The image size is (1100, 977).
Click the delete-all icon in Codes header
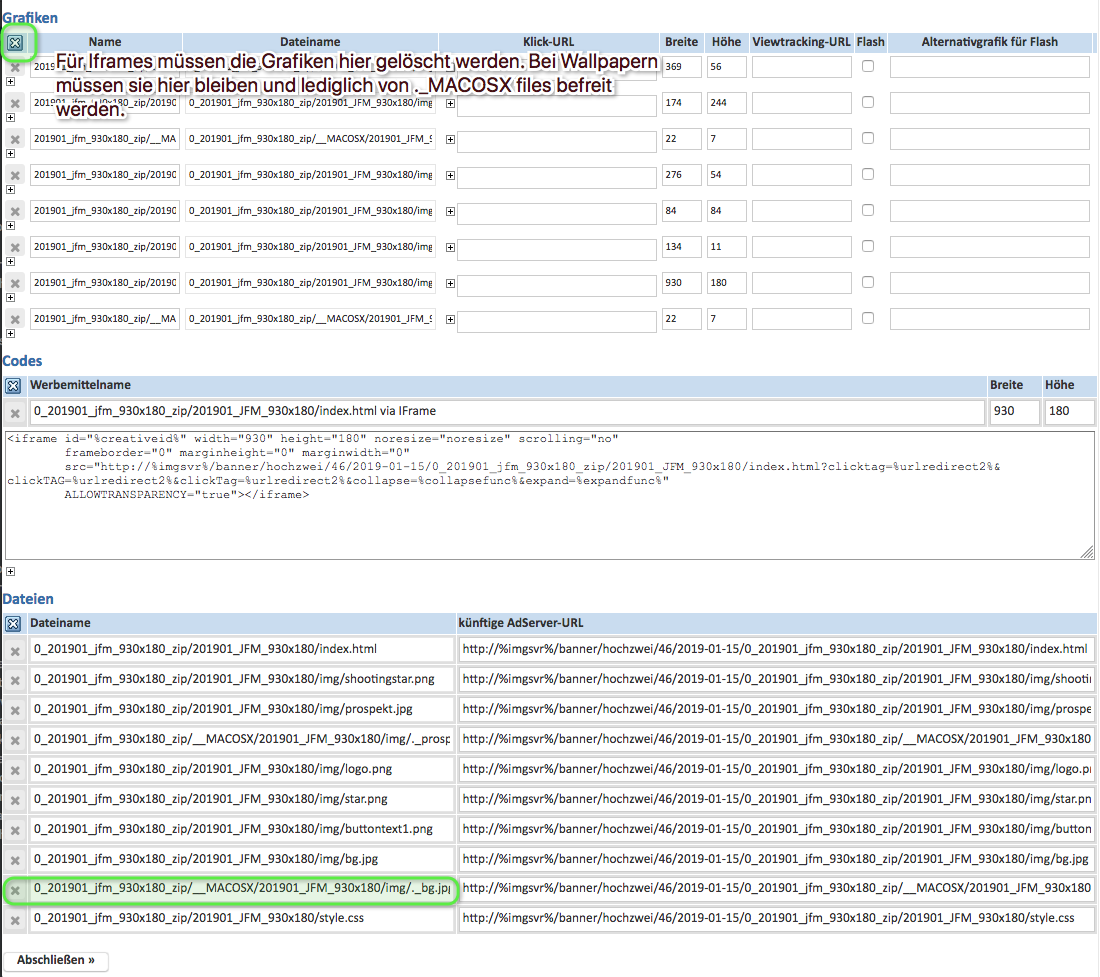(13, 385)
